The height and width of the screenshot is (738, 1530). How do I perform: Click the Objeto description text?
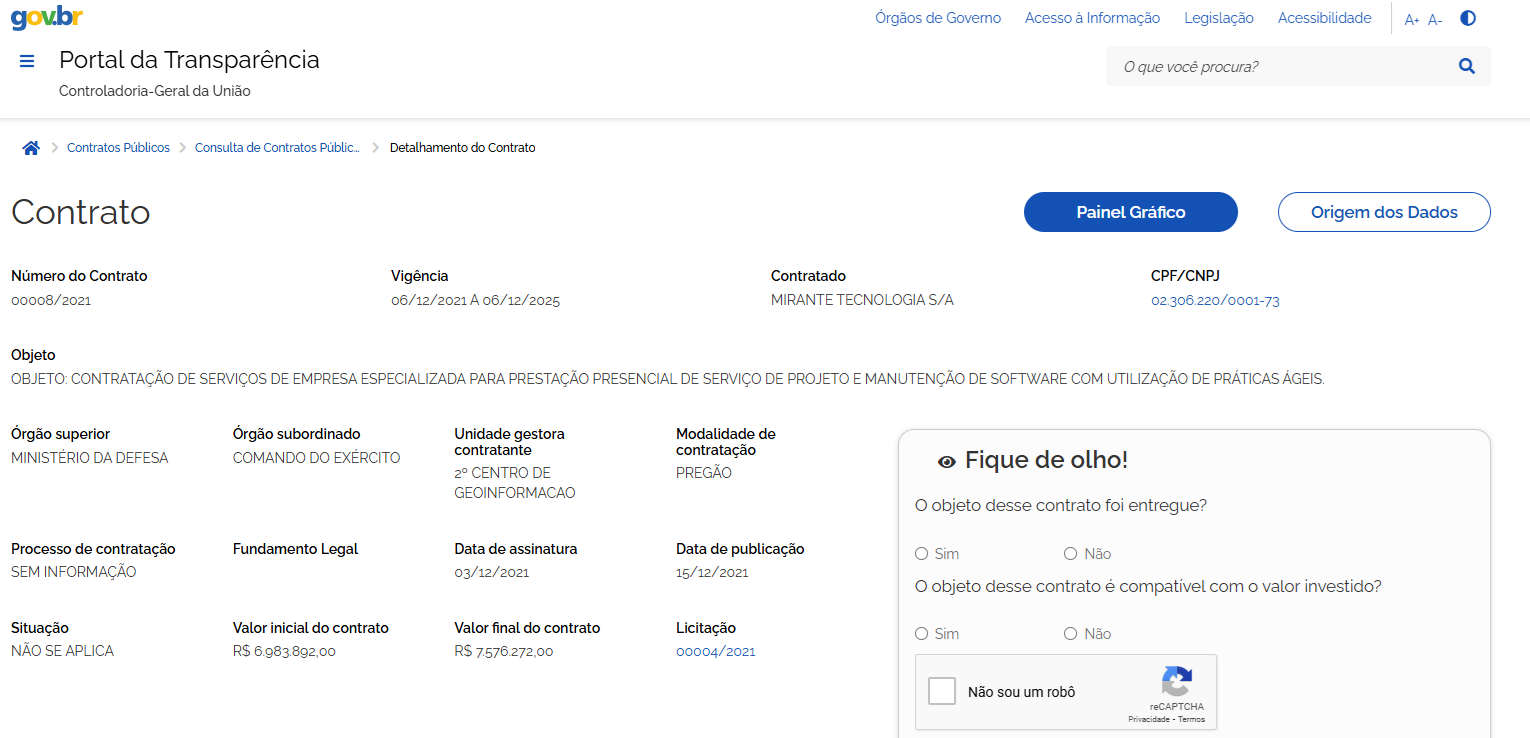click(668, 379)
